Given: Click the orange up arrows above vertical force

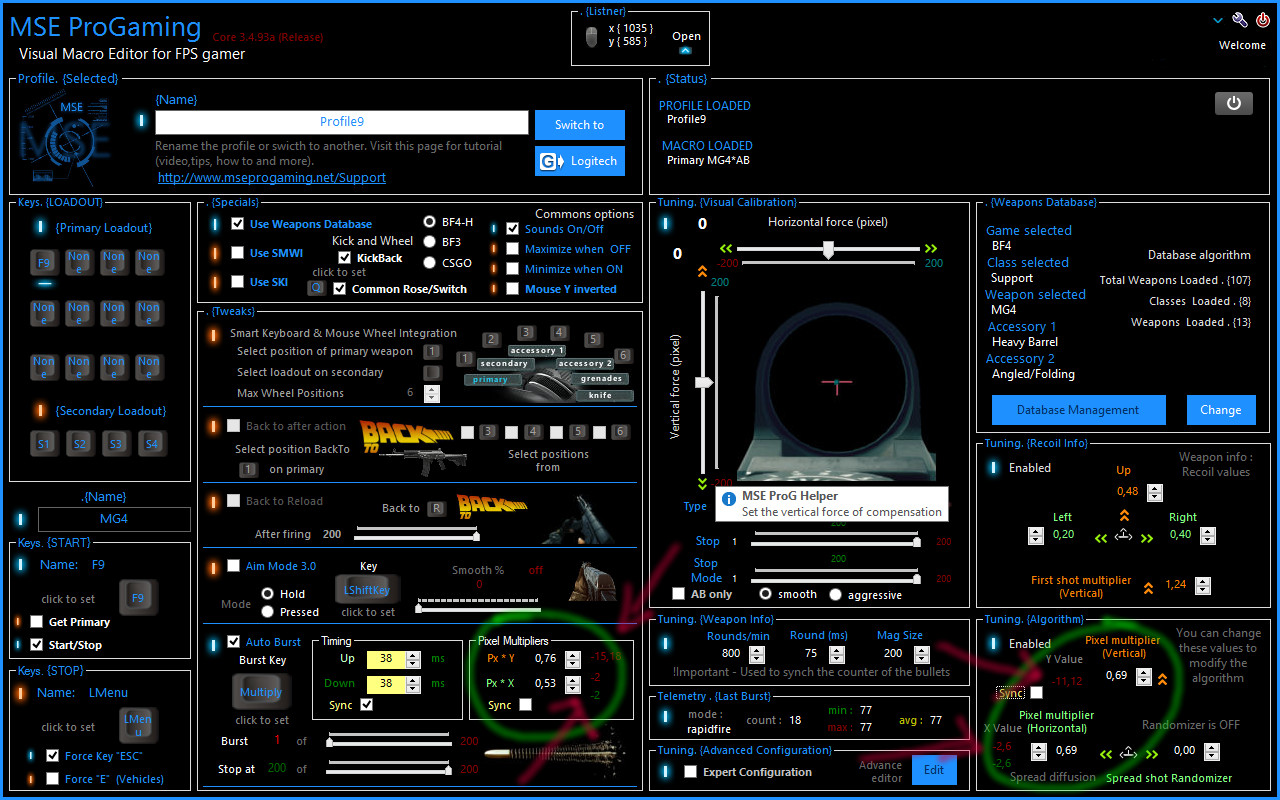Looking at the screenshot, I should pos(702,270).
